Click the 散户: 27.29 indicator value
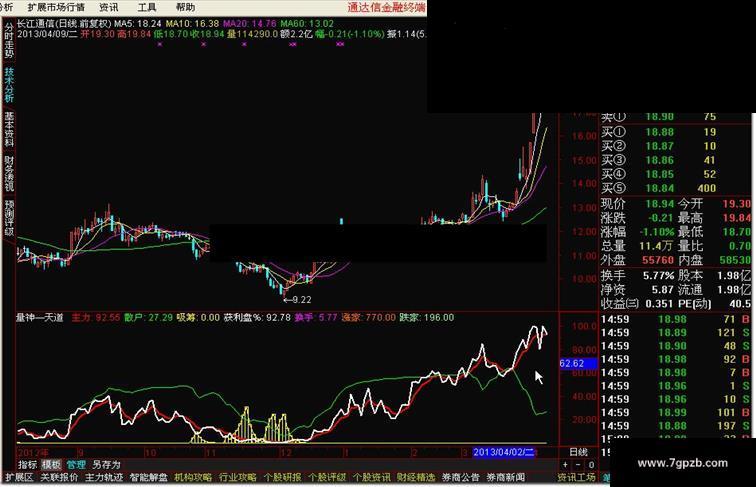Screen dimensions: 756x487 [x=148, y=318]
